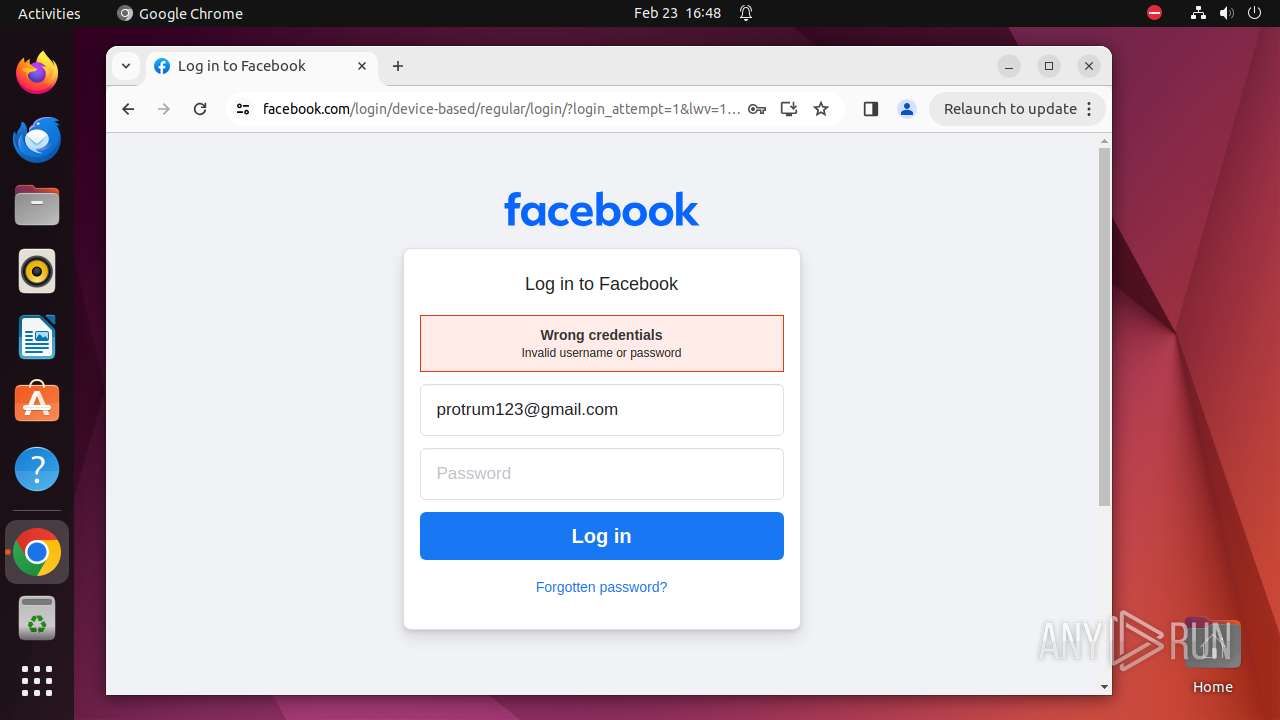The width and height of the screenshot is (1280, 720).
Task: Click the facebook logo
Action: click(x=601, y=209)
